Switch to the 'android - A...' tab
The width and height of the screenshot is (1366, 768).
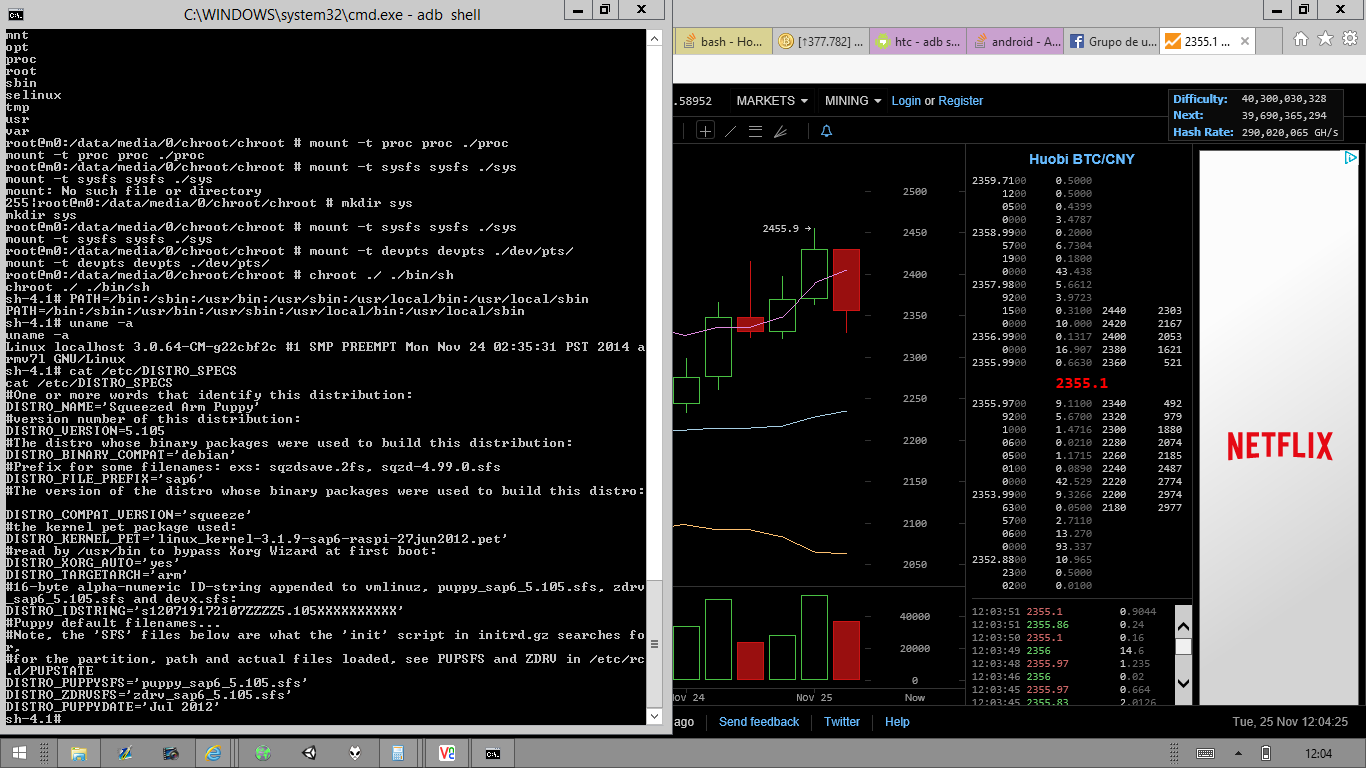pyautogui.click(x=1015, y=42)
